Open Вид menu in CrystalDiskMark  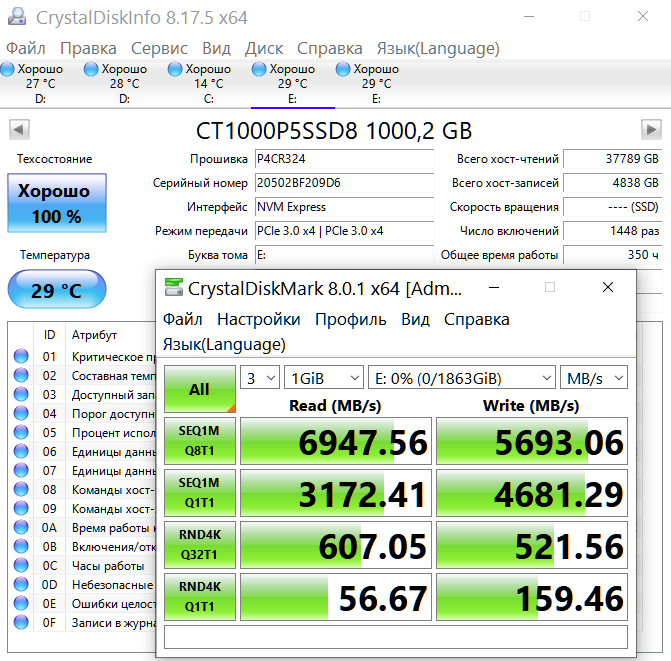415,319
